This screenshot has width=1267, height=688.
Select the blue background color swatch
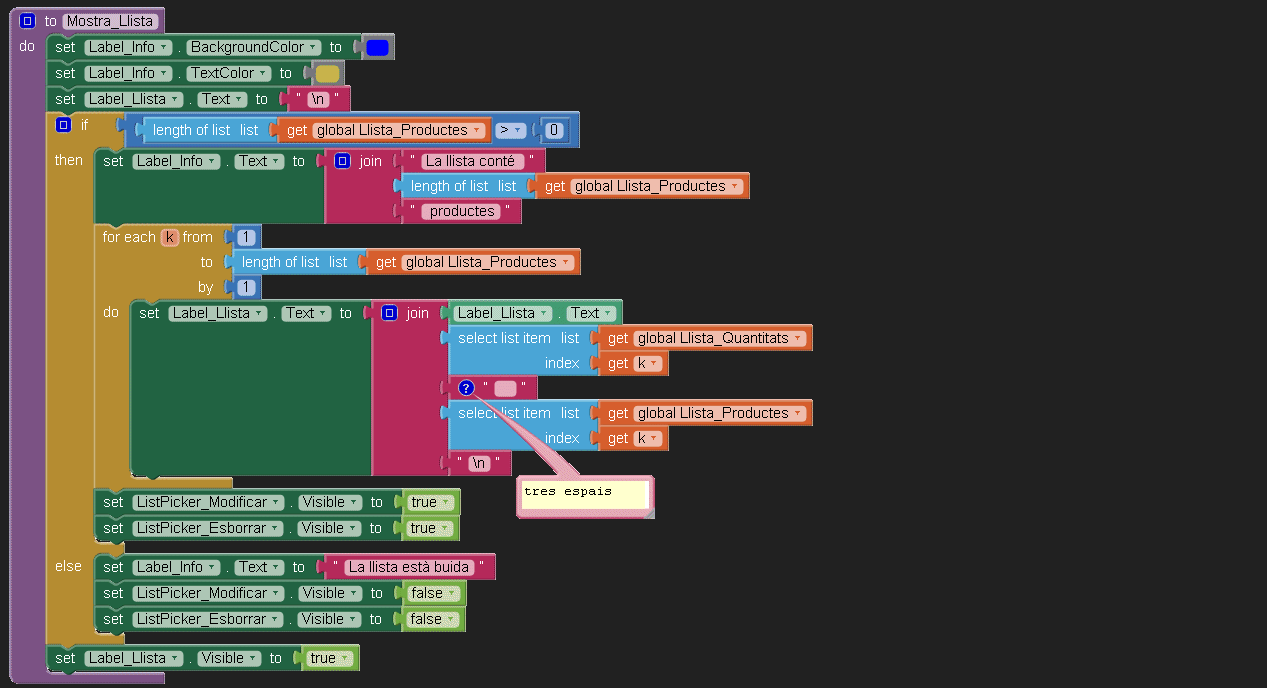377,47
